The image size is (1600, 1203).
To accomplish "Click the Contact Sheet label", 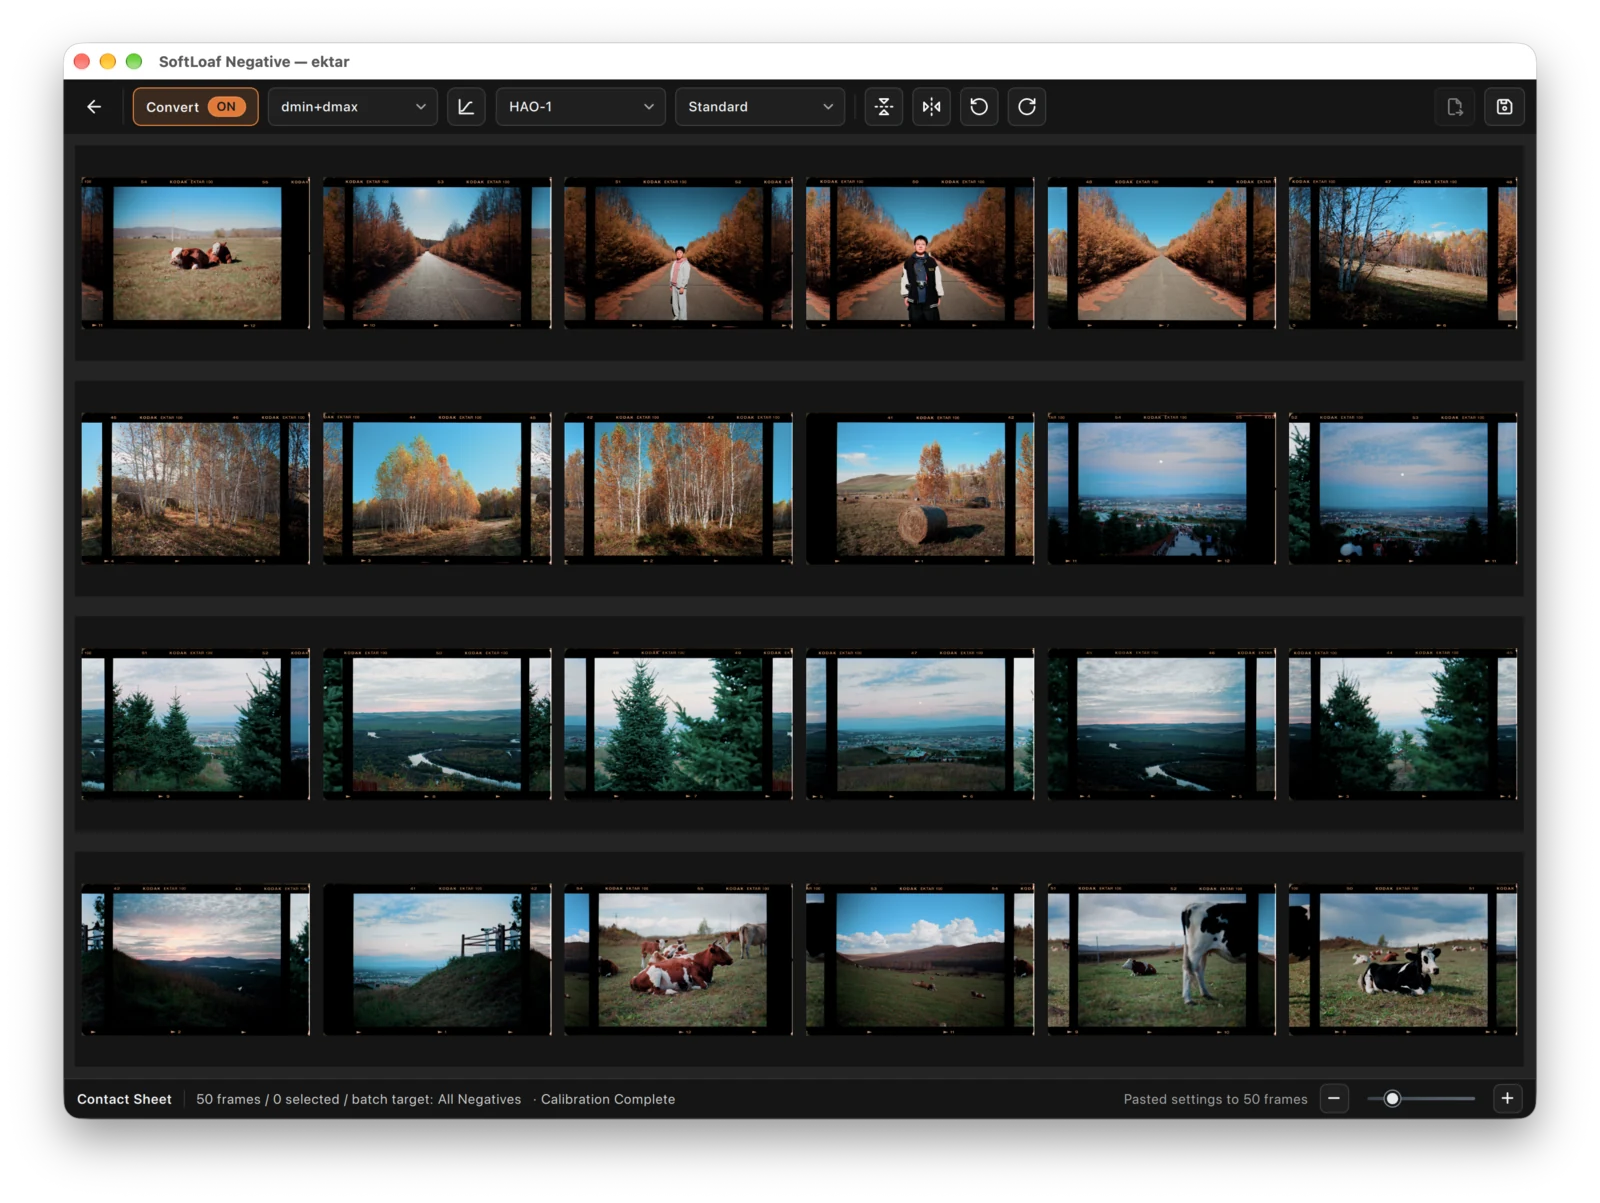I will [124, 1099].
